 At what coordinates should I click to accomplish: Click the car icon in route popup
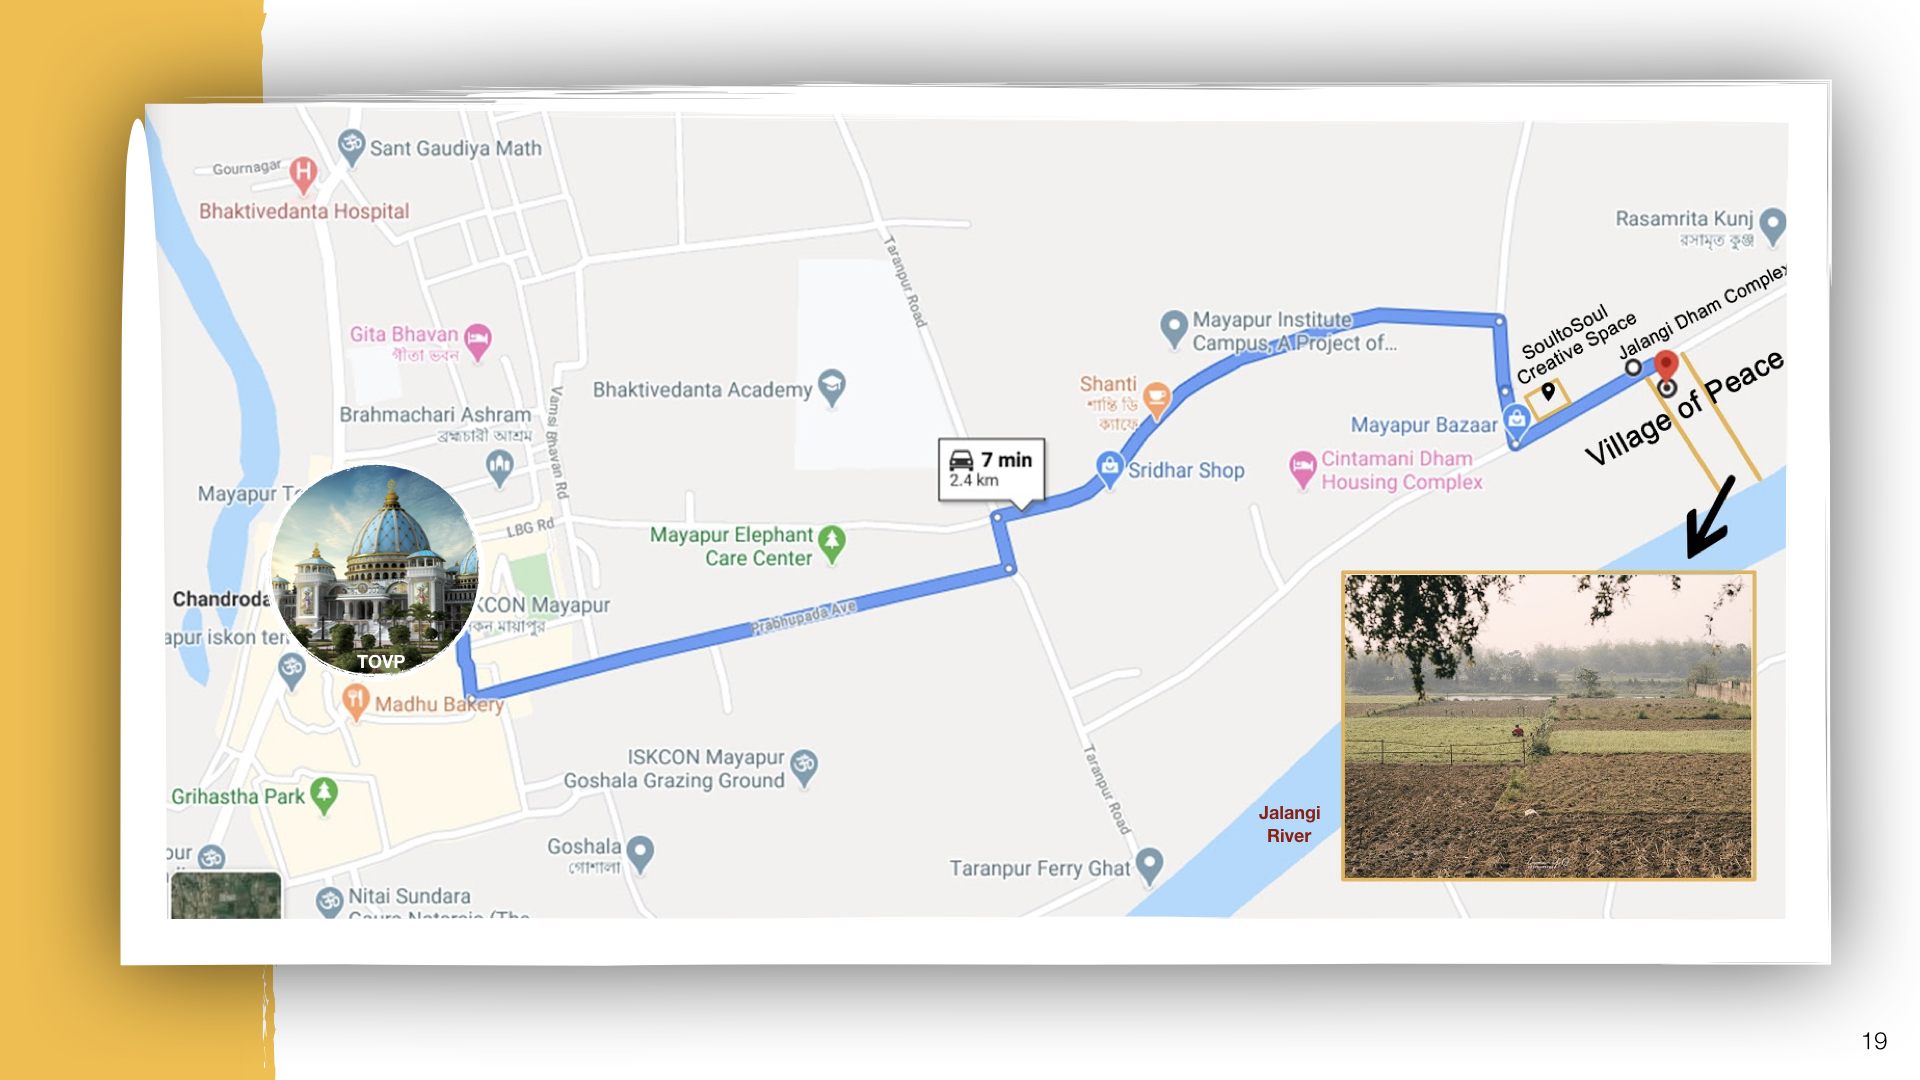click(x=961, y=460)
